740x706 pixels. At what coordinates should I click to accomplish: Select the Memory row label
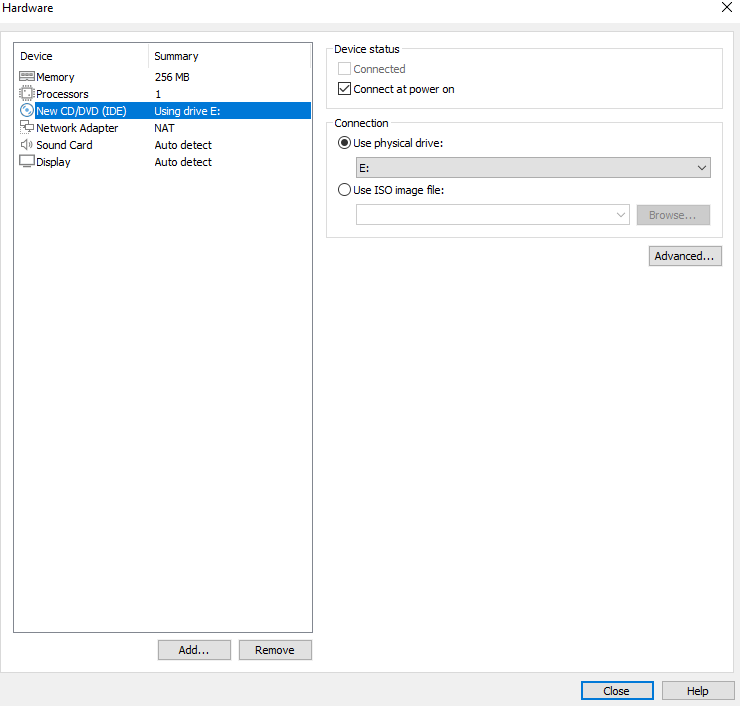coord(55,77)
